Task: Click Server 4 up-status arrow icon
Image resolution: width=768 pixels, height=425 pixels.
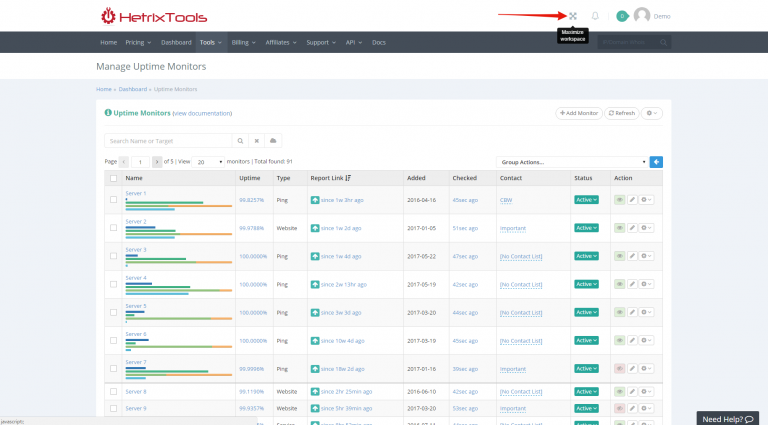Action: click(315, 284)
